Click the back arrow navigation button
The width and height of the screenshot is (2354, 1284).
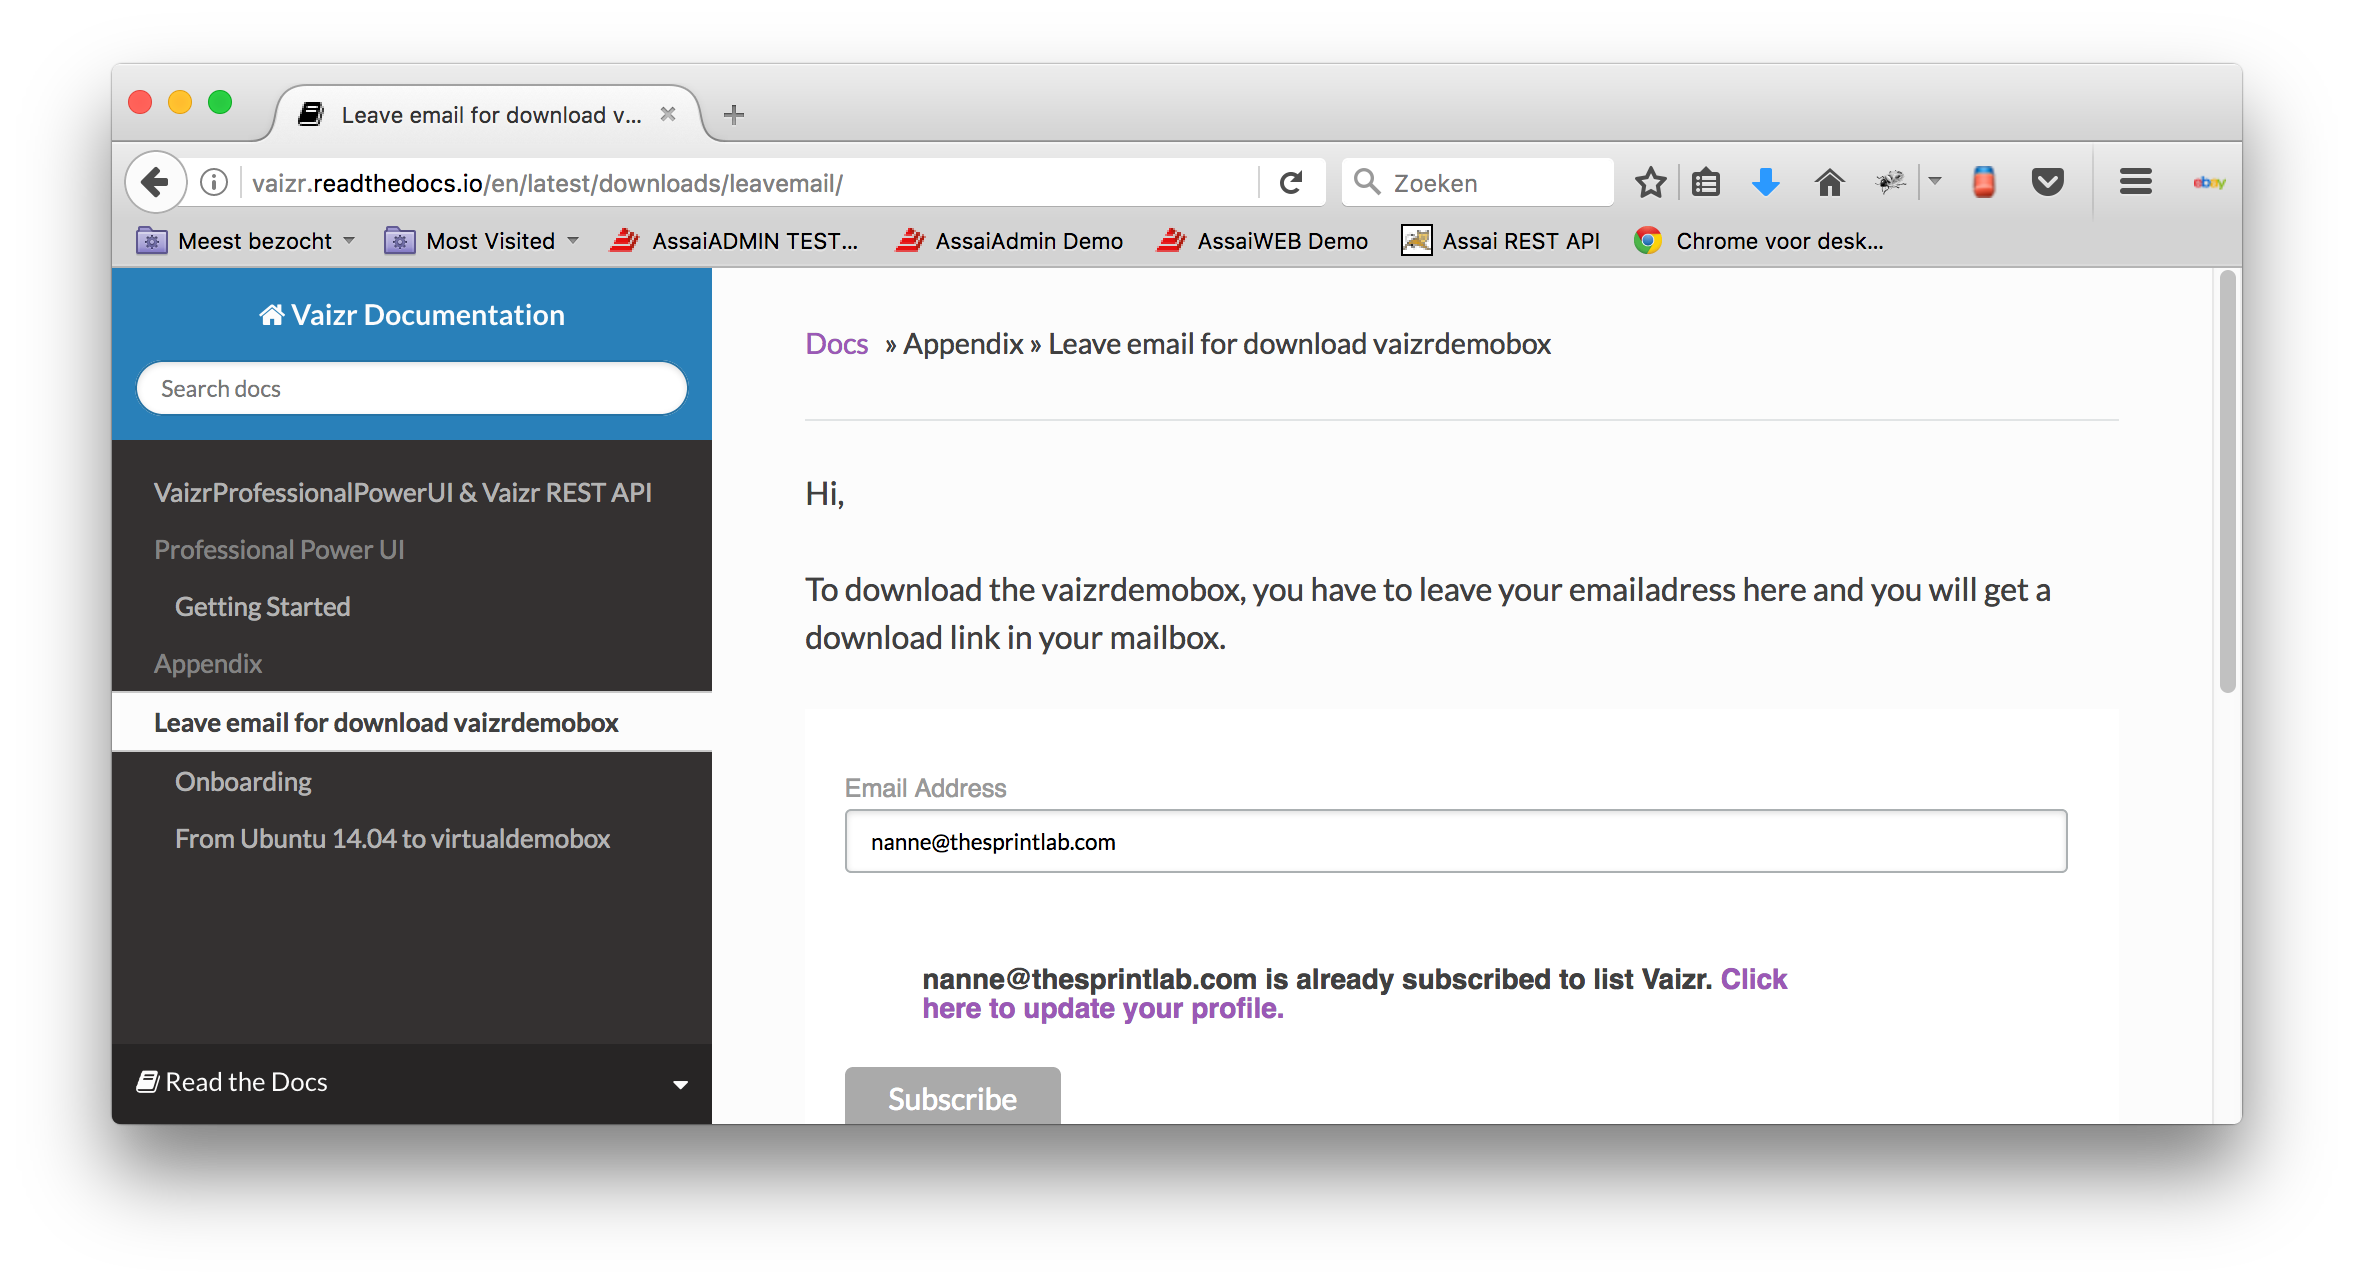156,182
